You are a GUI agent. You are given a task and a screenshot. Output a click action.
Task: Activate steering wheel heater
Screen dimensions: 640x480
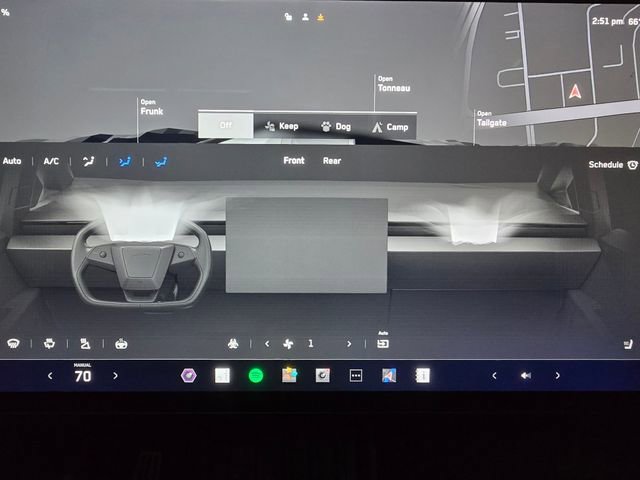(x=121, y=344)
